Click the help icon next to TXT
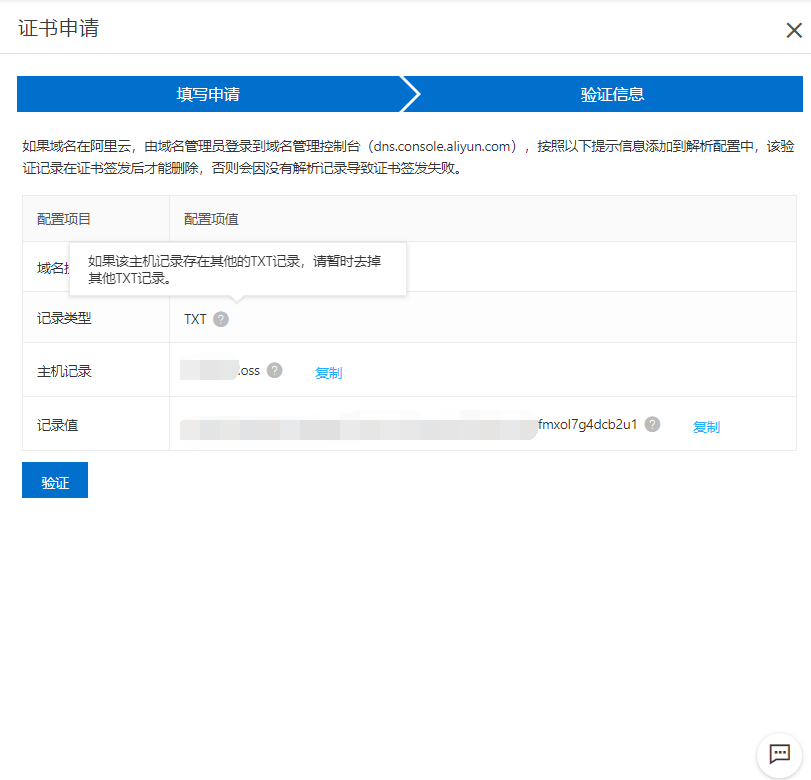Screen dimensions: 811x780 pyautogui.click(x=221, y=319)
